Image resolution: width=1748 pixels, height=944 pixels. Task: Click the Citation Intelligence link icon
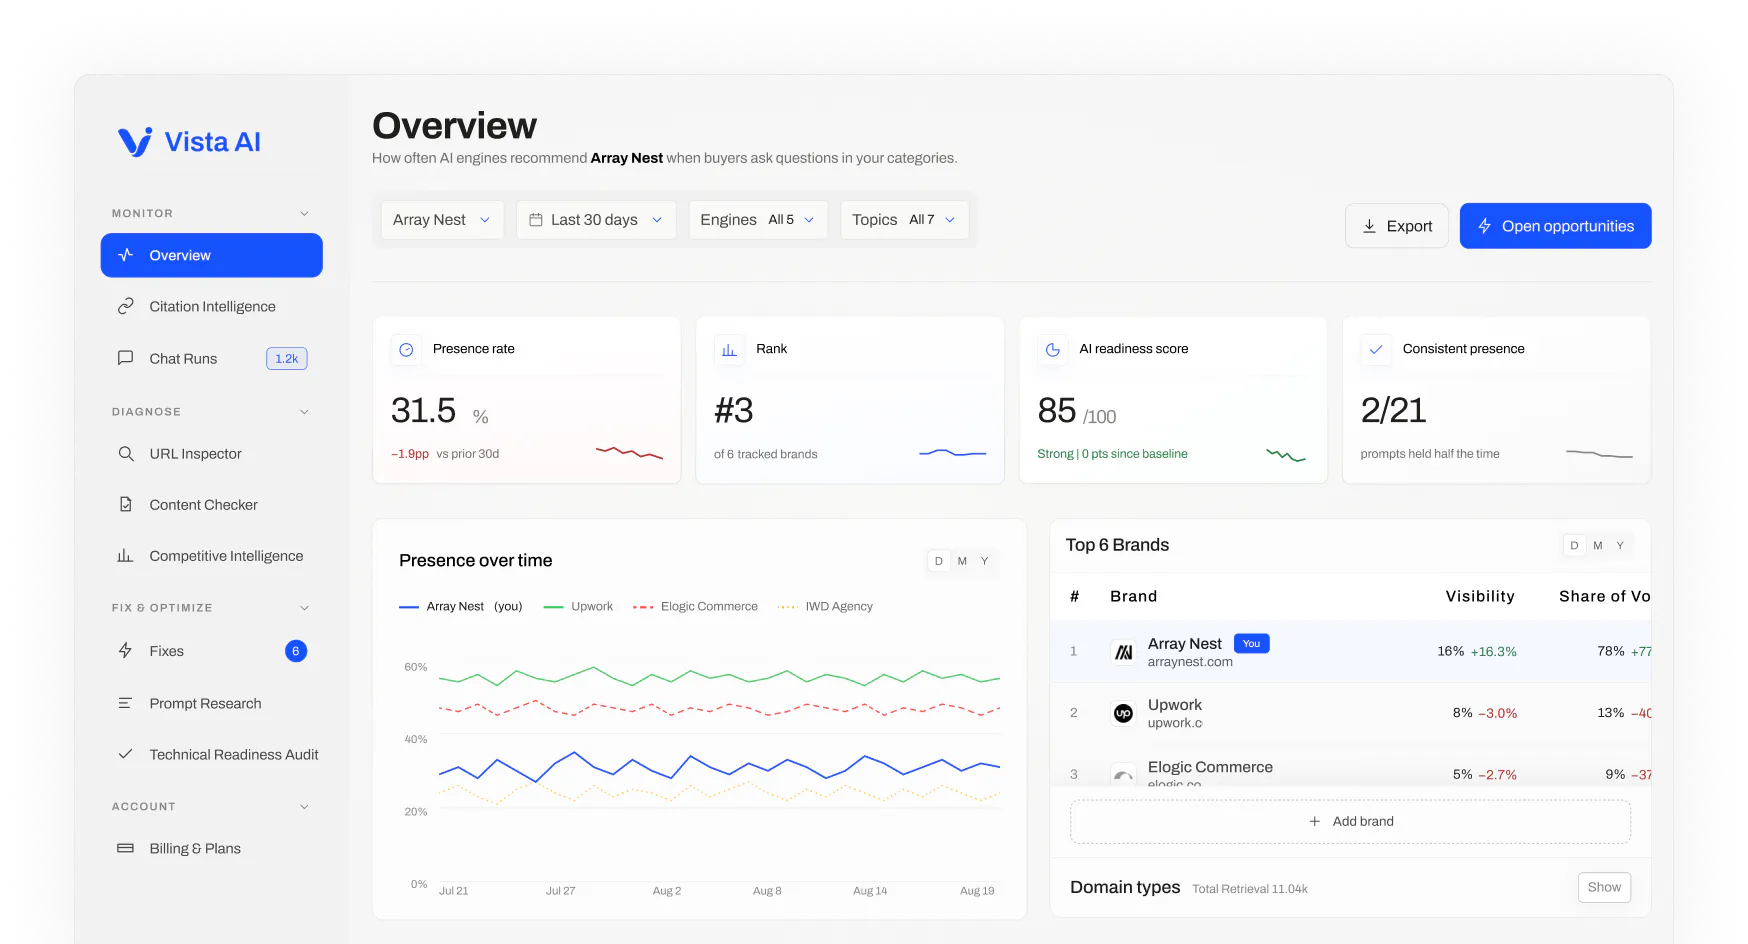126,306
